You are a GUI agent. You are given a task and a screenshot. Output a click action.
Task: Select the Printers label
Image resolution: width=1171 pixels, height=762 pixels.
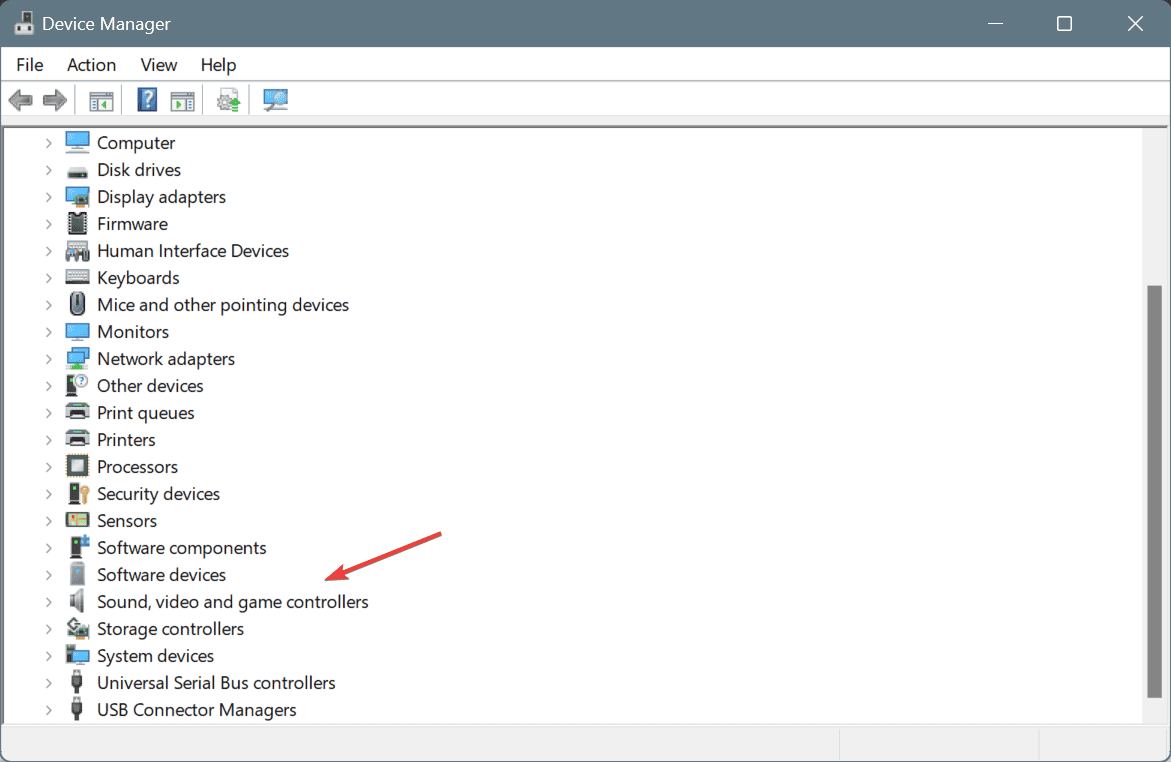pyautogui.click(x=126, y=440)
